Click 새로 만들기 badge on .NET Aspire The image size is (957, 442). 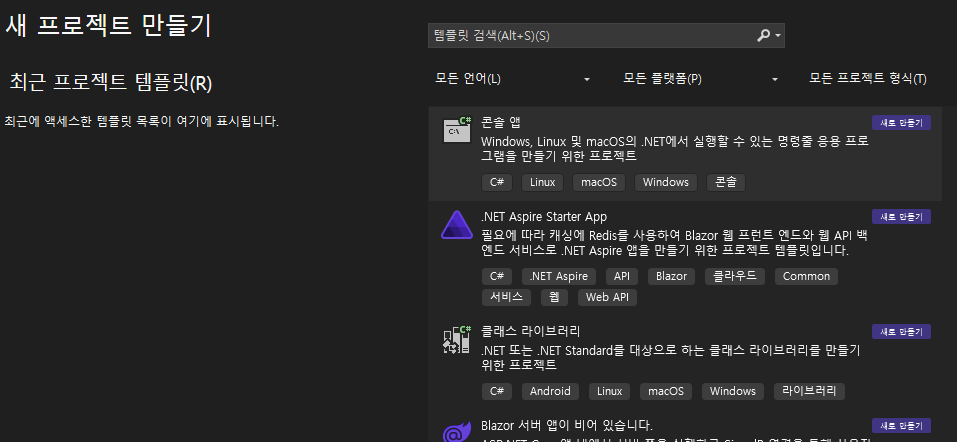901,217
